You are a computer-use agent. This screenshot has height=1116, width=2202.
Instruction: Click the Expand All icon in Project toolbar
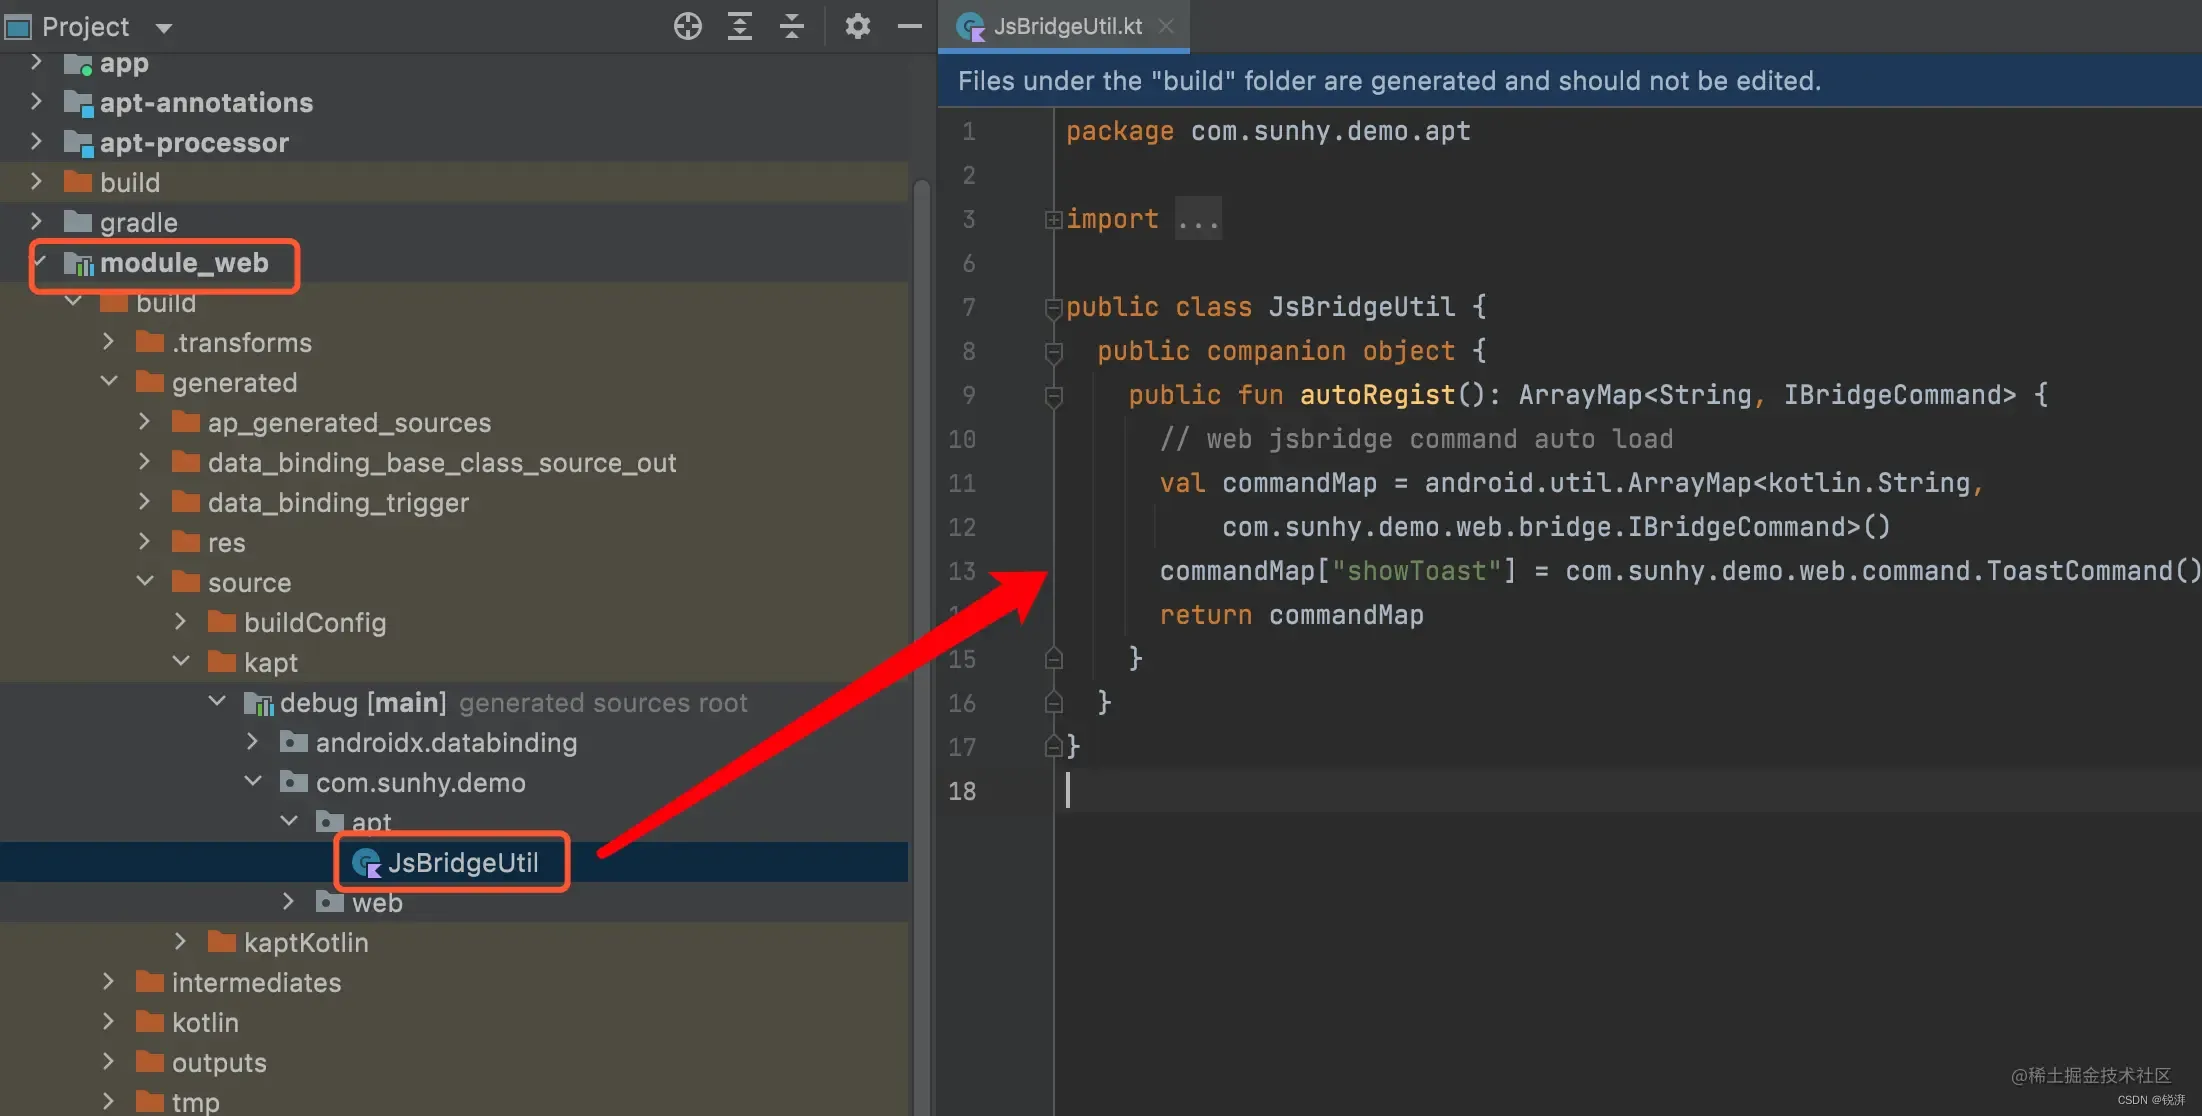[x=740, y=27]
